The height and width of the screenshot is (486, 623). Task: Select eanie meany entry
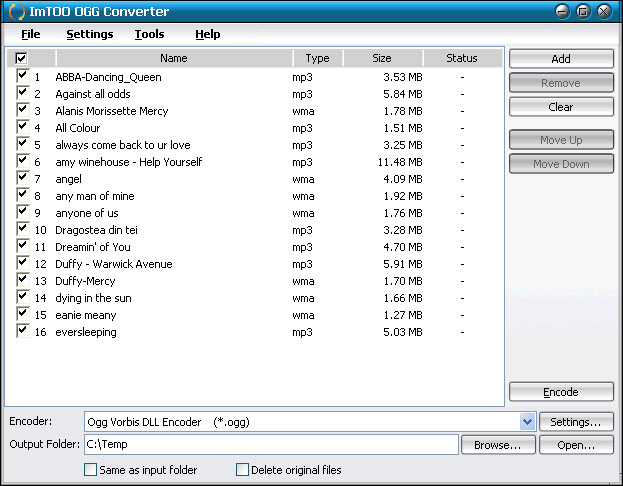click(86, 315)
